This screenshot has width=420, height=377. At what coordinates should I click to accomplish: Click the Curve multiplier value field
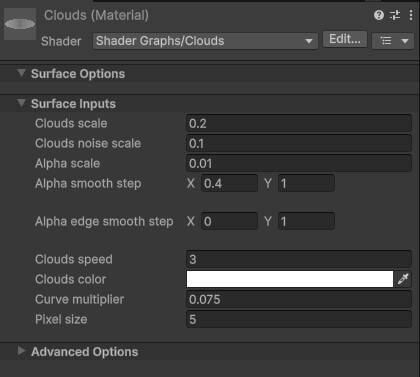point(299,299)
